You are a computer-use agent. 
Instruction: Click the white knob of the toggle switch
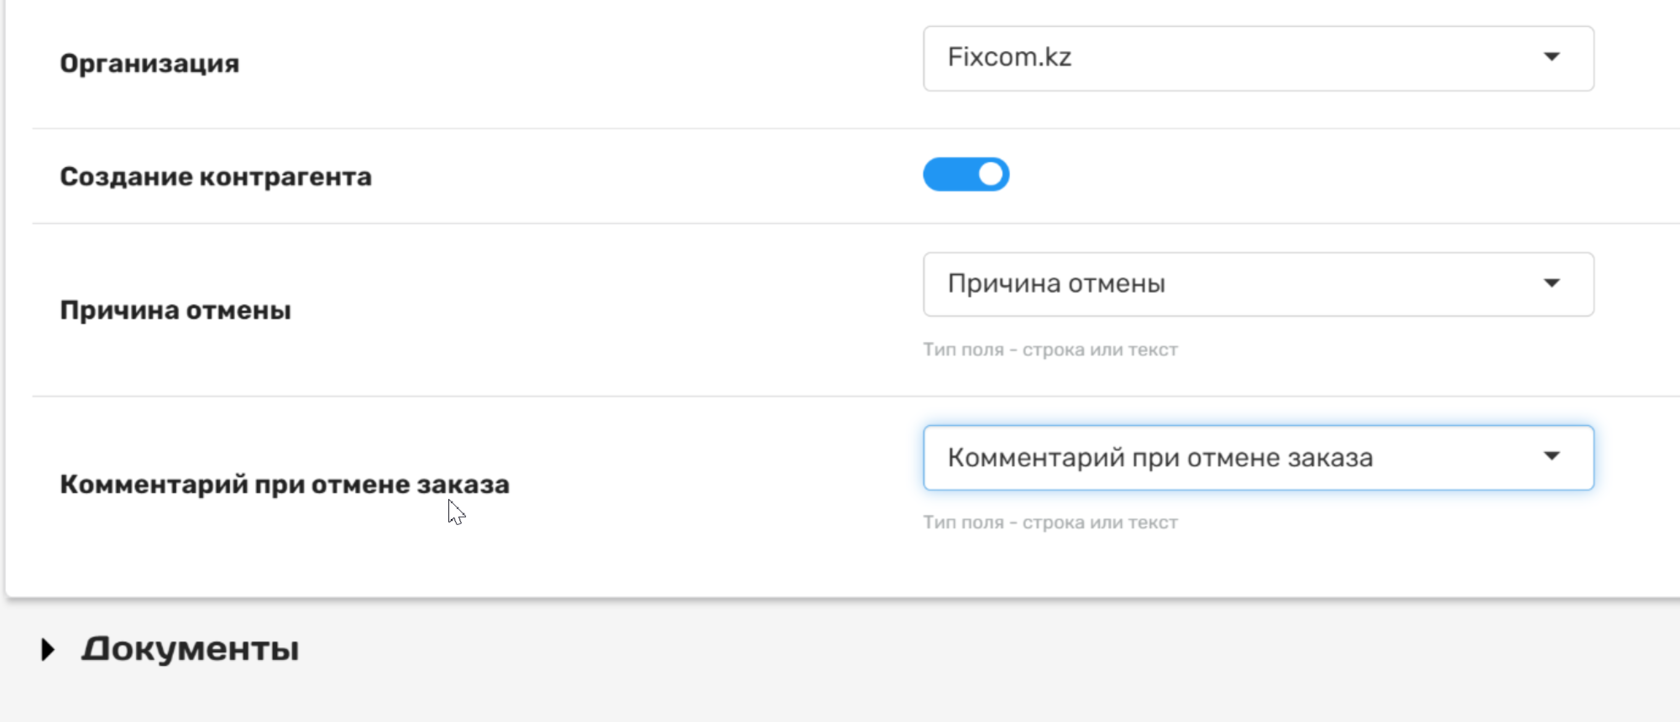(990, 175)
